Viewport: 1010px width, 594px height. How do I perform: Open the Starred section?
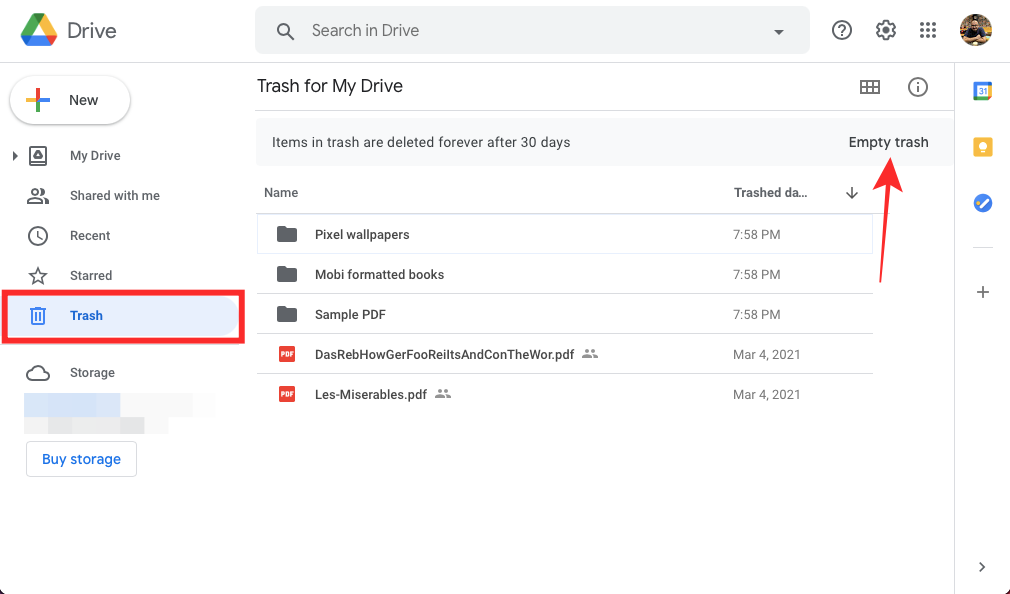(91, 276)
